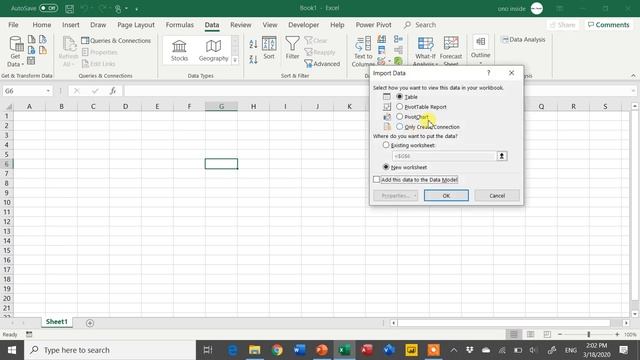Open the Name Box dropdown
Screen dimensions: 640x360
click(x=48, y=91)
